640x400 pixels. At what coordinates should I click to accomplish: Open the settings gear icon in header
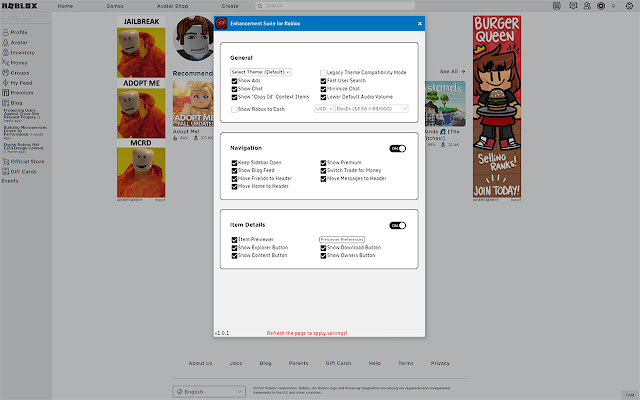click(x=629, y=6)
